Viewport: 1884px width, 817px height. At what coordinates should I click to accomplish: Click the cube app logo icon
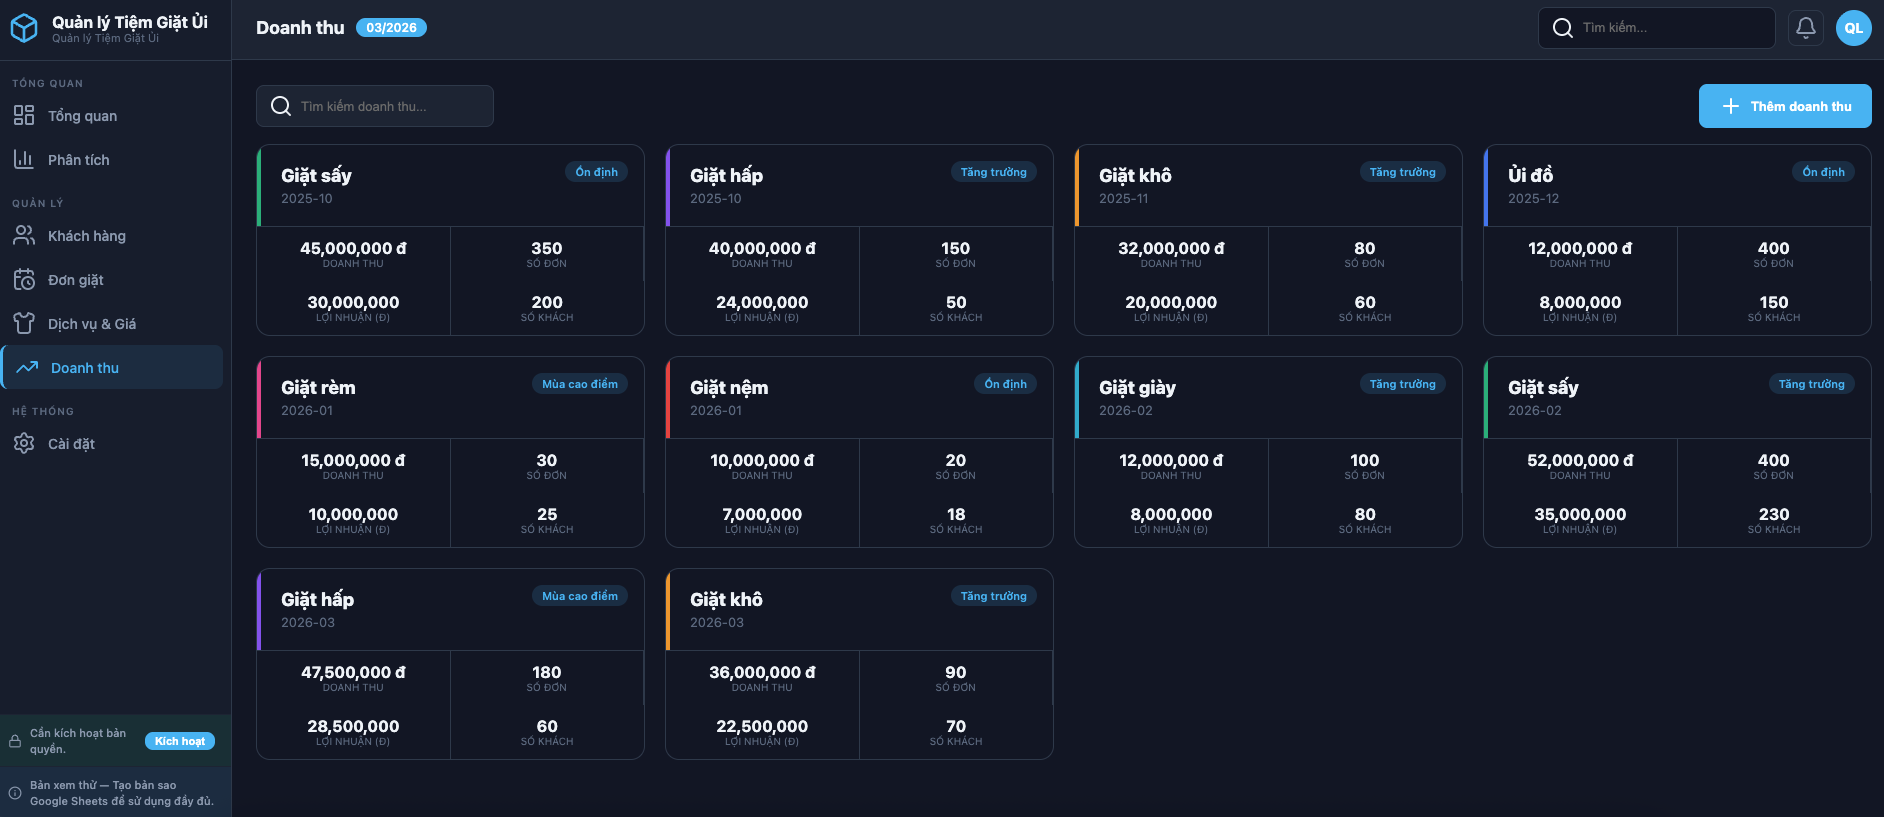(24, 28)
